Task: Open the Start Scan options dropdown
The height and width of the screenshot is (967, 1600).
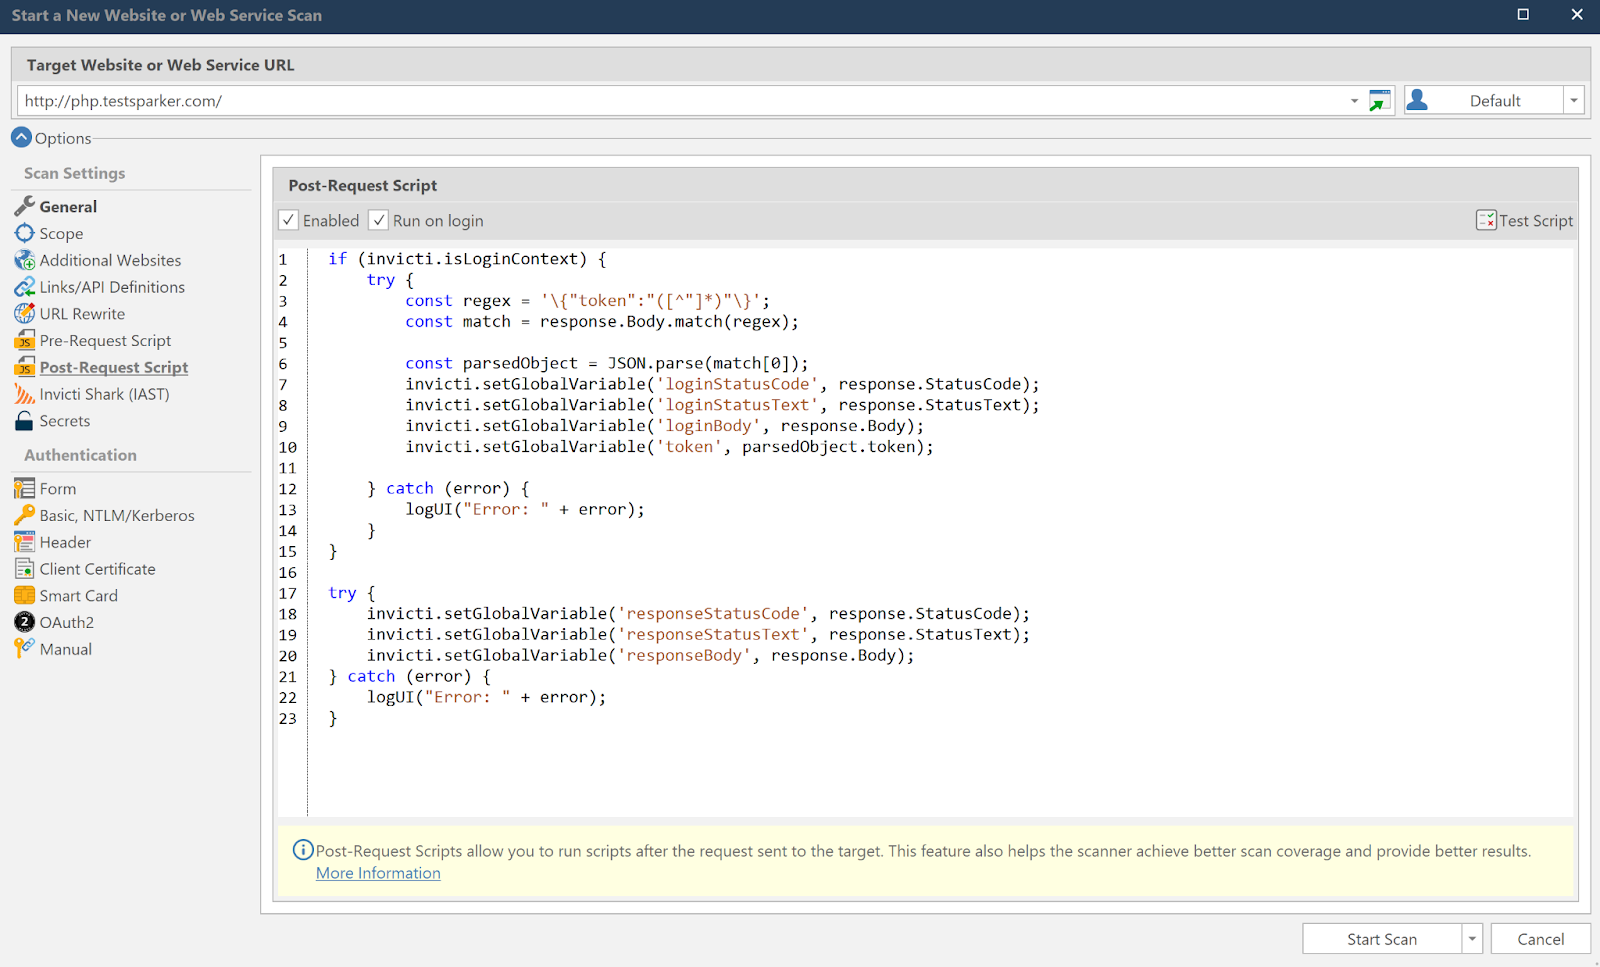Action: coord(1471,938)
